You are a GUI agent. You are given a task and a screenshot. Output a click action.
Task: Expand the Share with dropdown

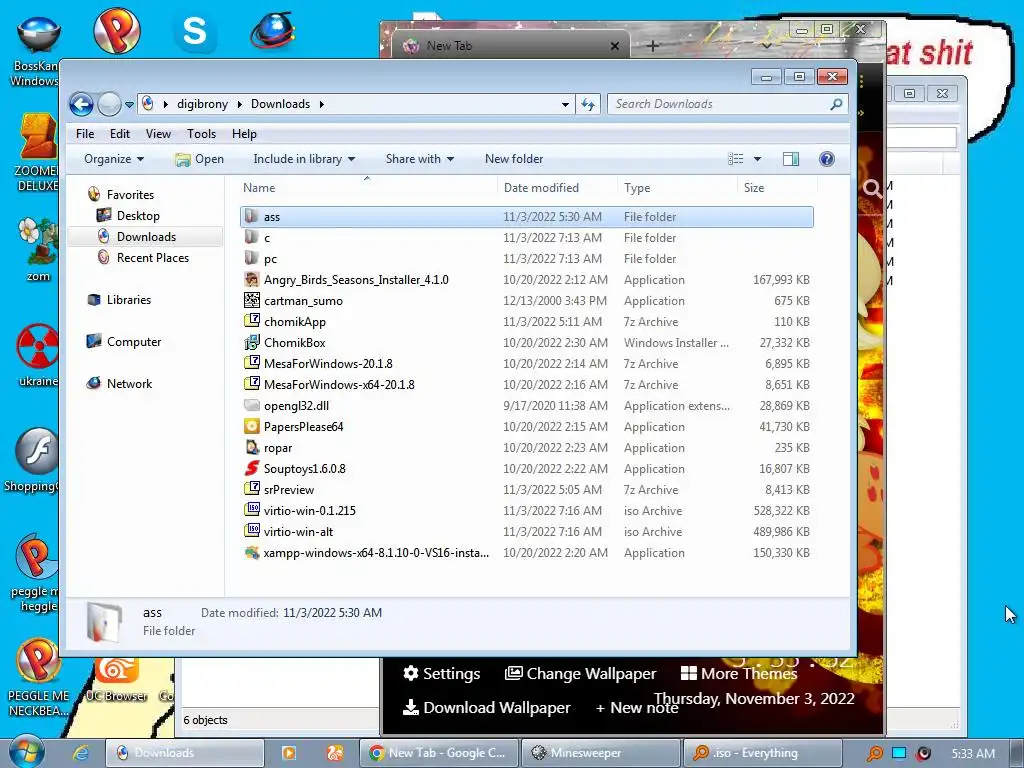(419, 159)
